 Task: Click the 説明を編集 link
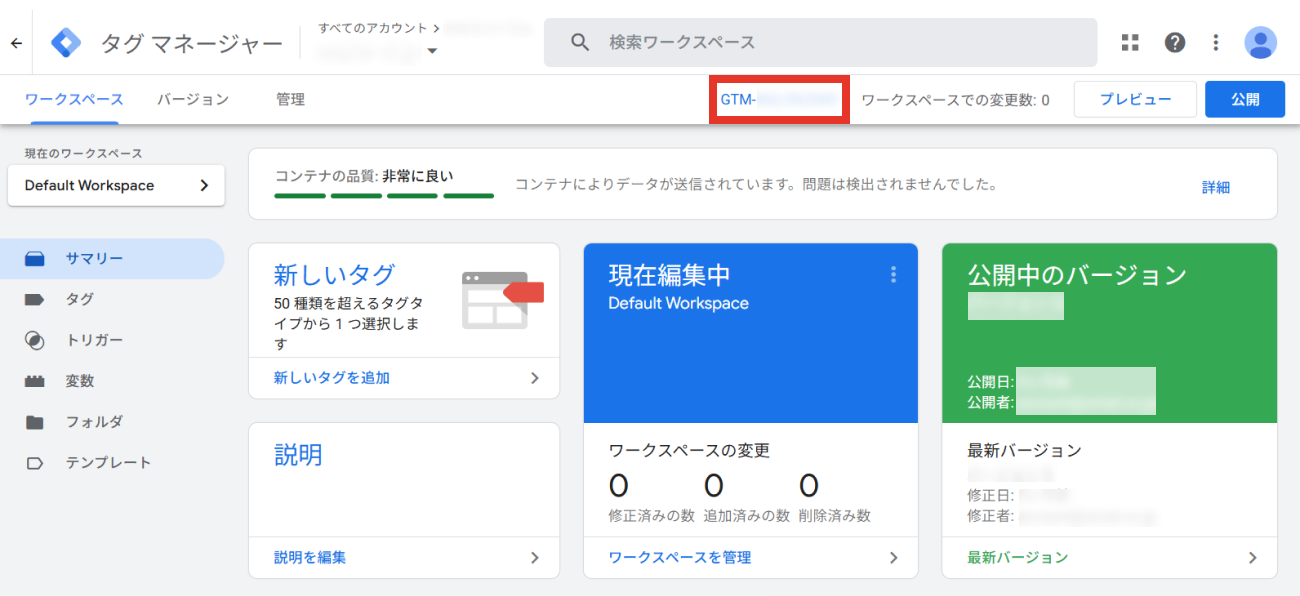coord(310,558)
